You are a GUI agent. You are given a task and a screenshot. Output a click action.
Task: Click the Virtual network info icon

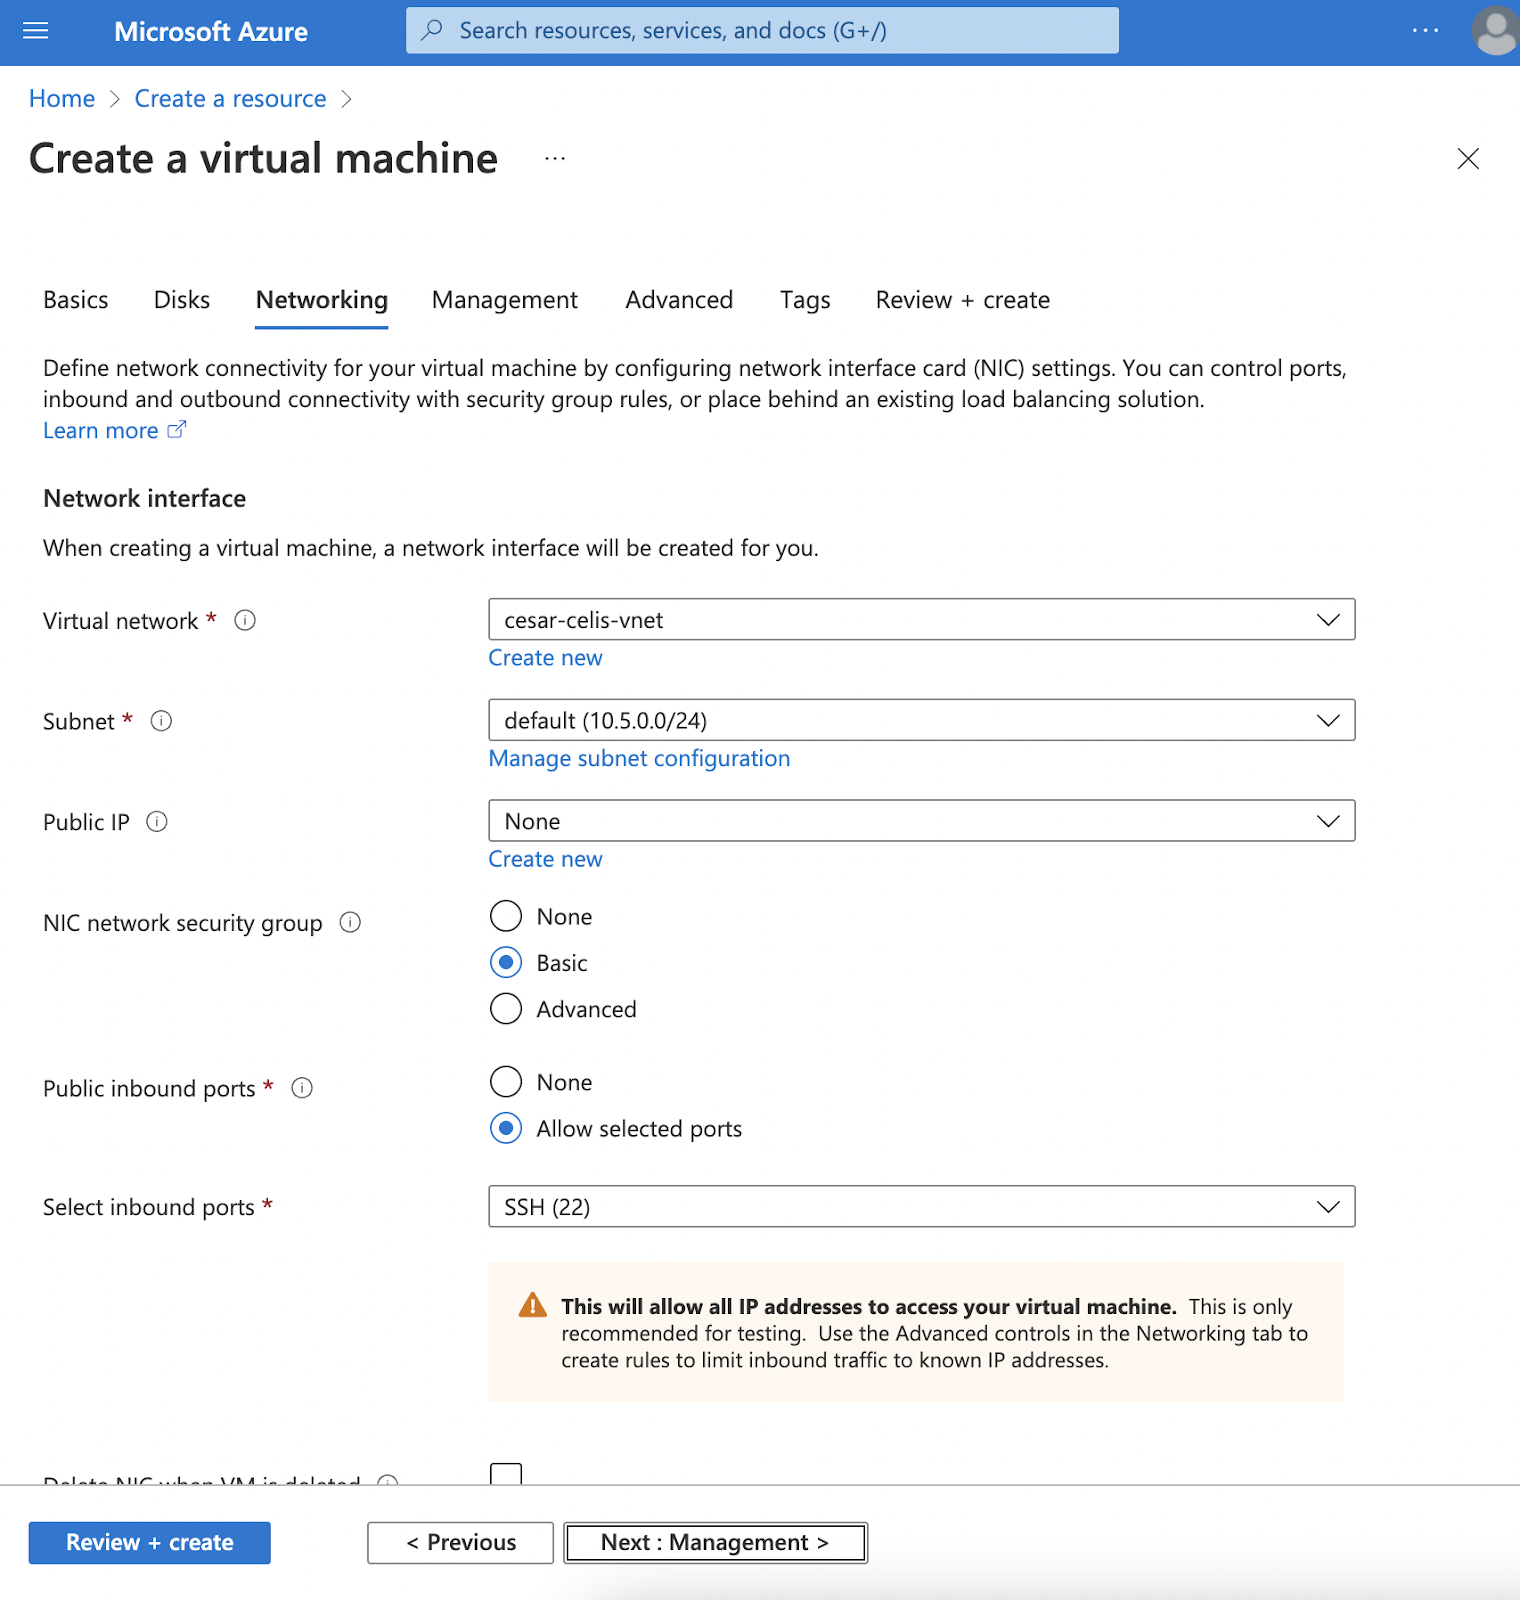click(245, 621)
